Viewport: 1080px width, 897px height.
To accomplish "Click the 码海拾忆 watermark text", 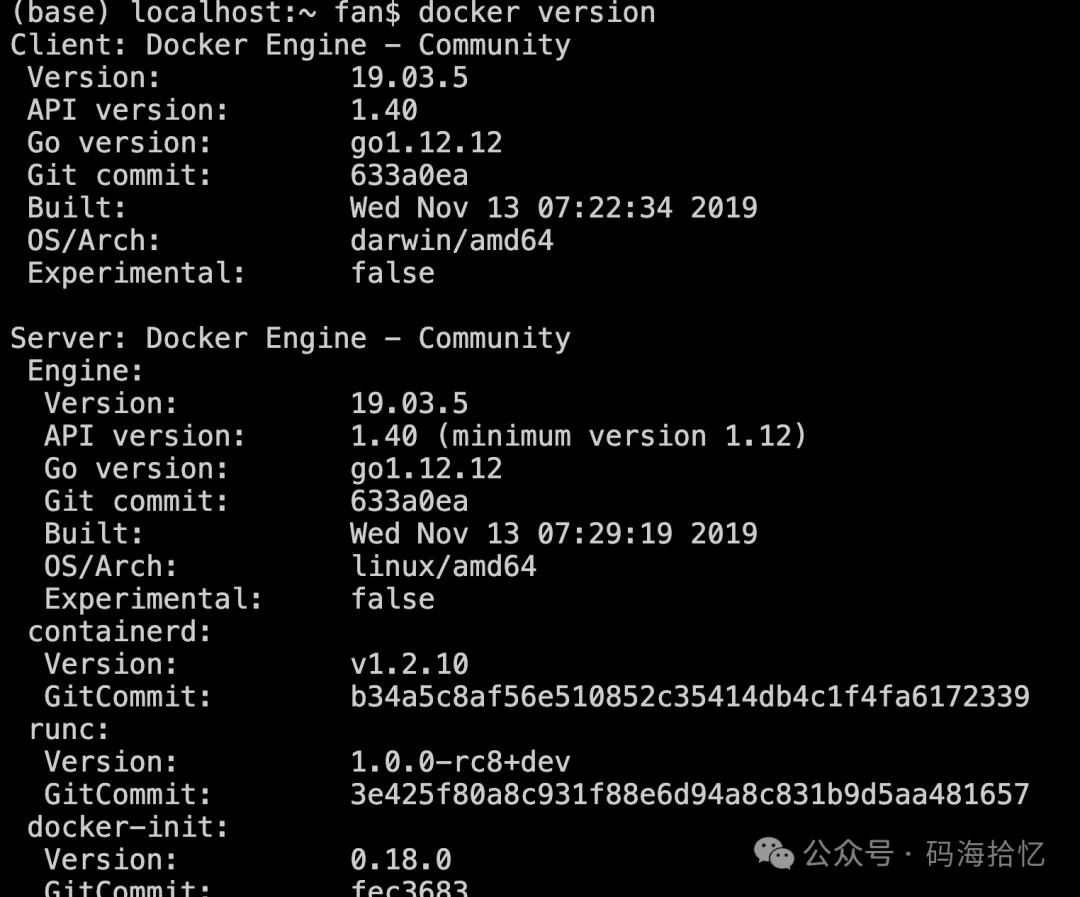I will (x=985, y=854).
